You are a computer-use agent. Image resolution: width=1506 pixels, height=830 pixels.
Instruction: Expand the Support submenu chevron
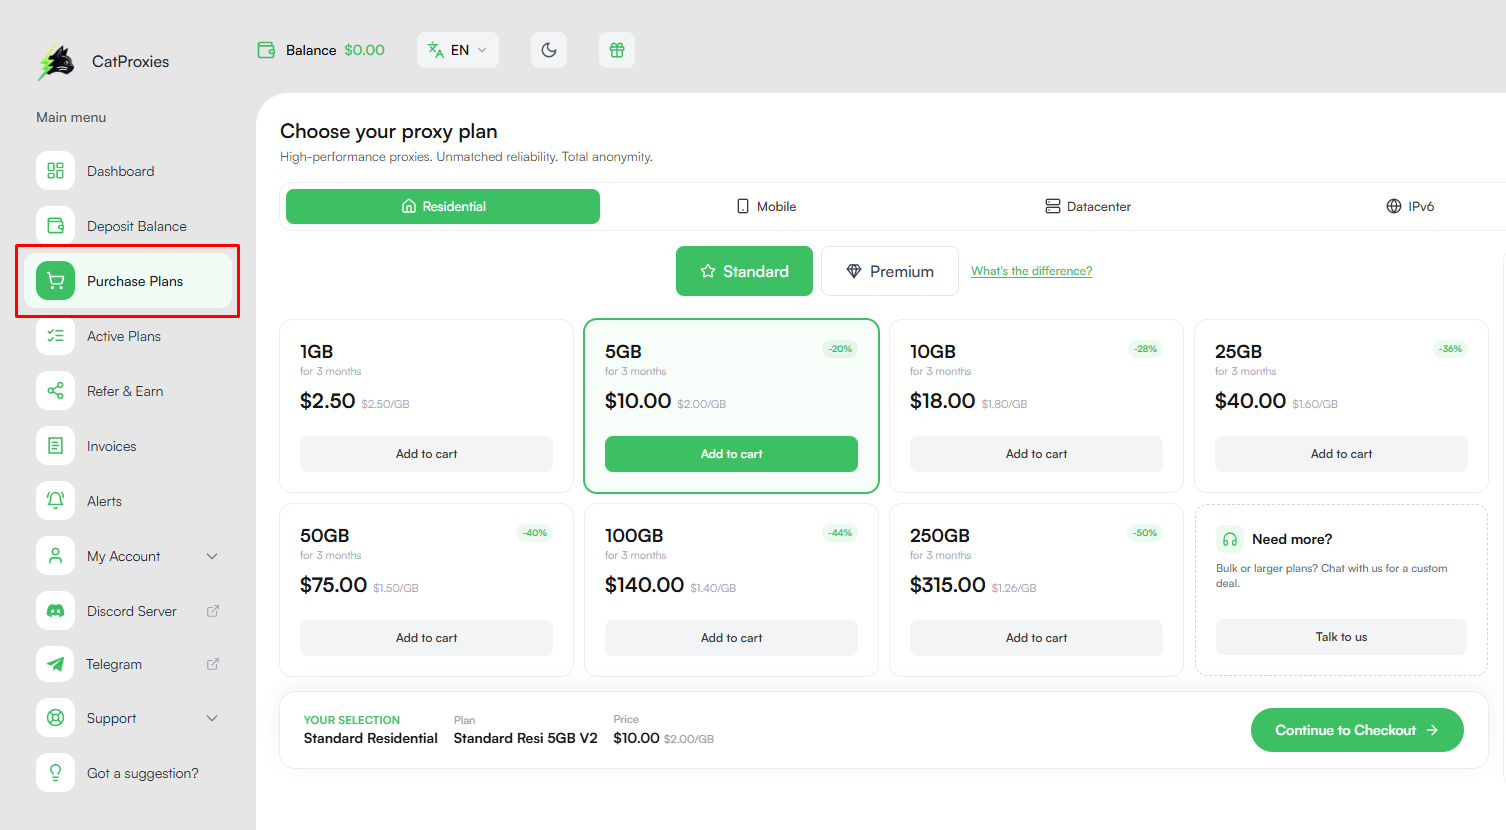point(212,718)
